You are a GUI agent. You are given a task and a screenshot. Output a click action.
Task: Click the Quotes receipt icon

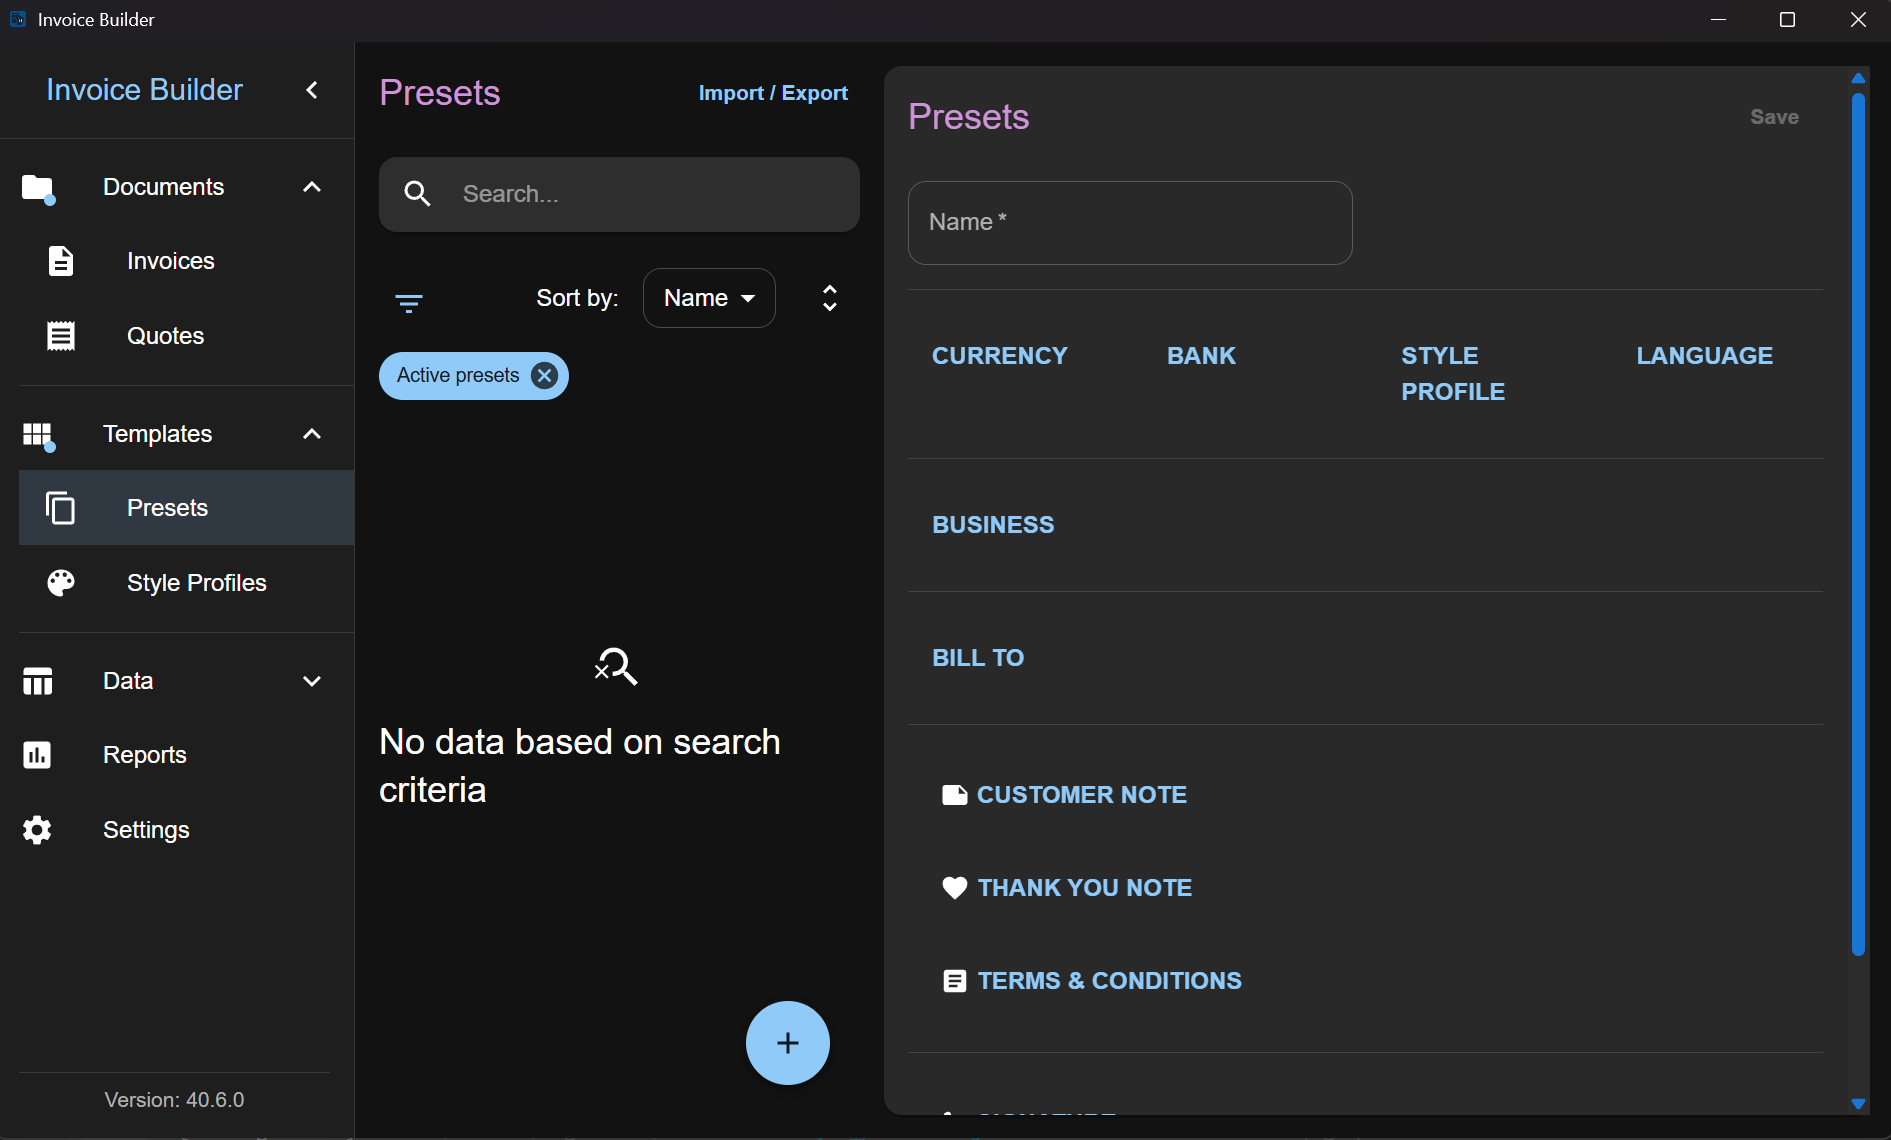61,336
